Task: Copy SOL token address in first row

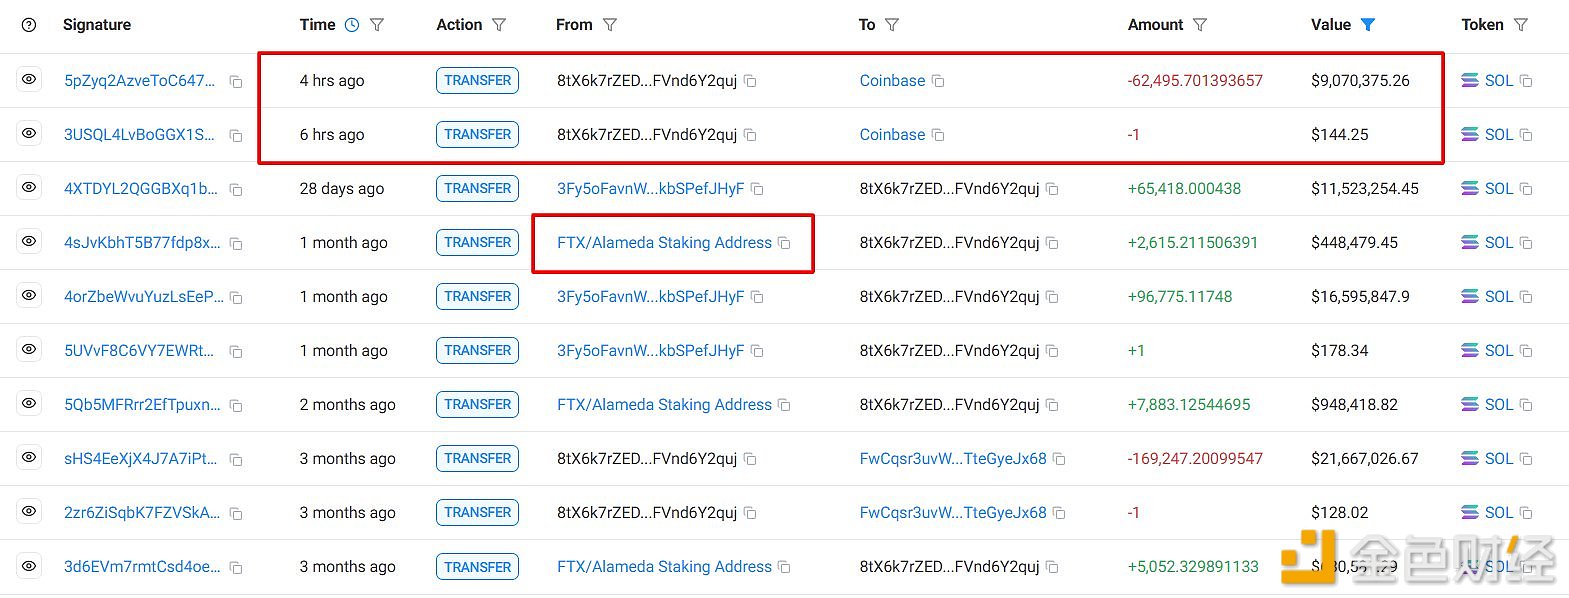Action: pyautogui.click(x=1526, y=81)
